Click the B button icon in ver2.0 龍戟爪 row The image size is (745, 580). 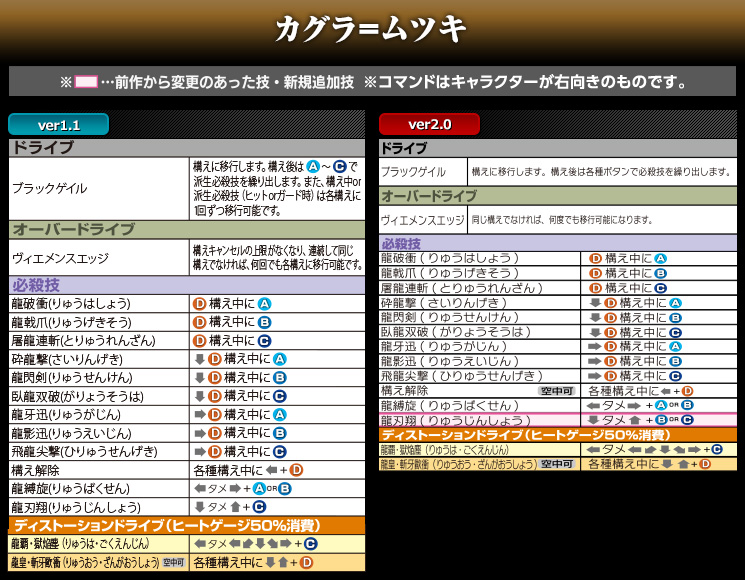click(x=660, y=273)
